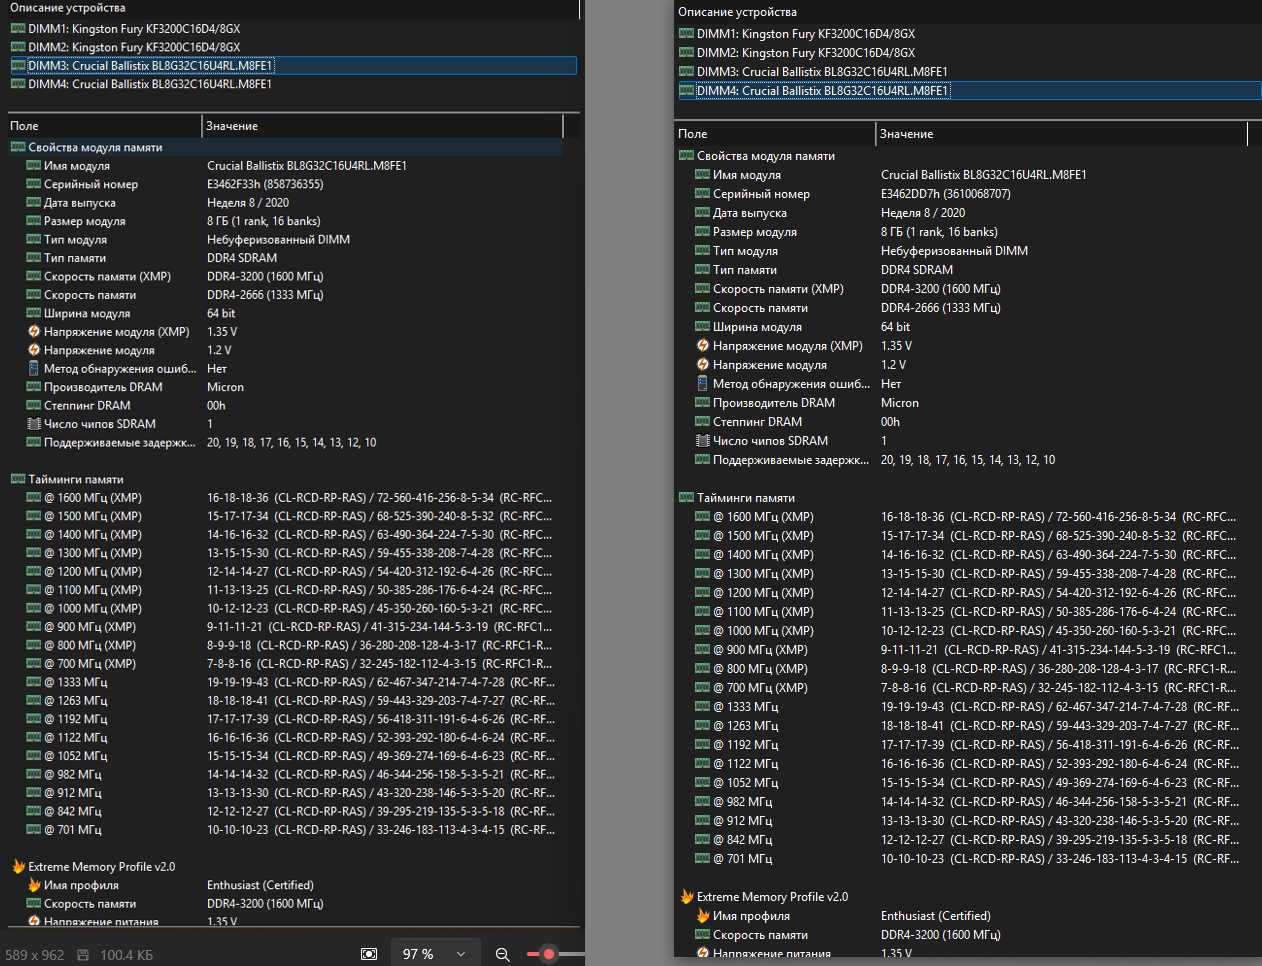Click the lightning icon beside 'Напряжение модуля (XMP)' in left panel
This screenshot has width=1262, height=966.
click(34, 332)
